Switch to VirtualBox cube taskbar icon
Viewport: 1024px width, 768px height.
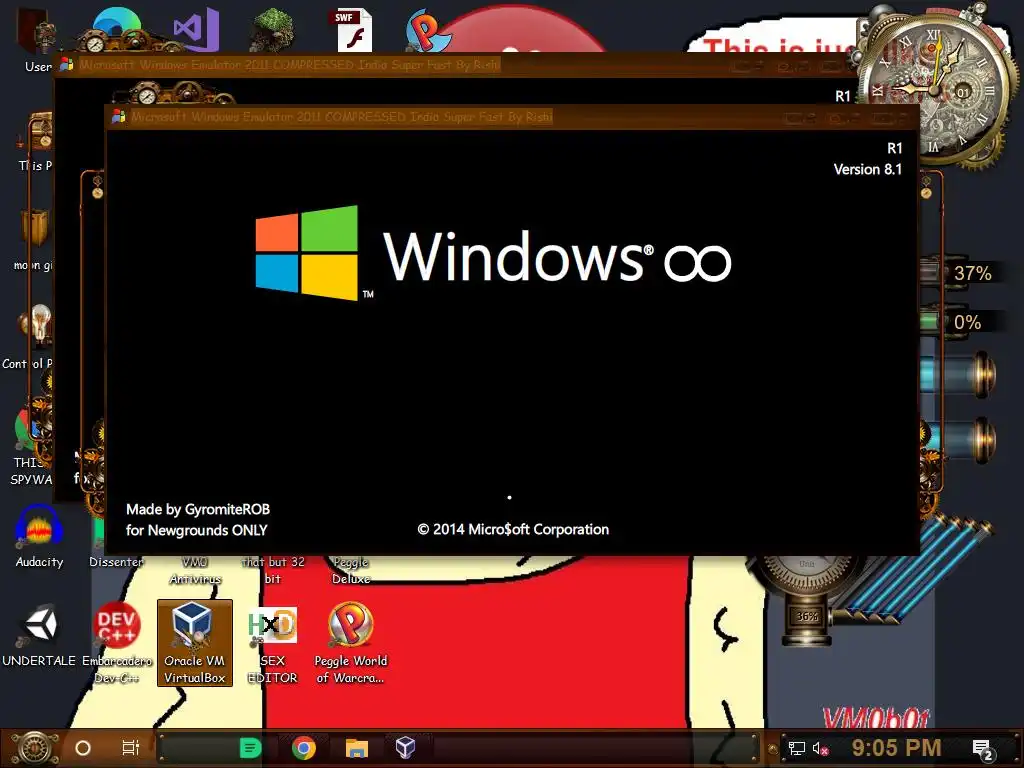406,747
